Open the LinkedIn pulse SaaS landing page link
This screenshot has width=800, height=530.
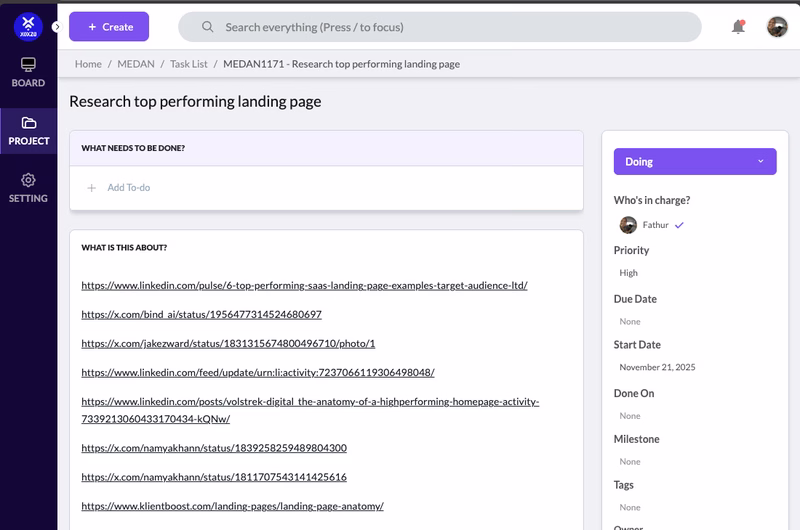305,286
